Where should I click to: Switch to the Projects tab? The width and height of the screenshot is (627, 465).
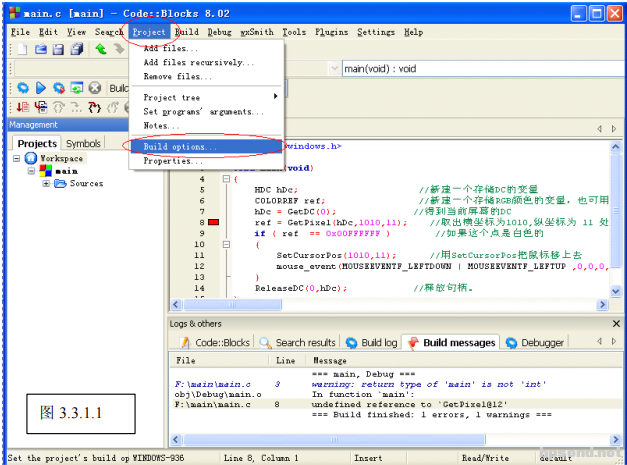point(37,144)
